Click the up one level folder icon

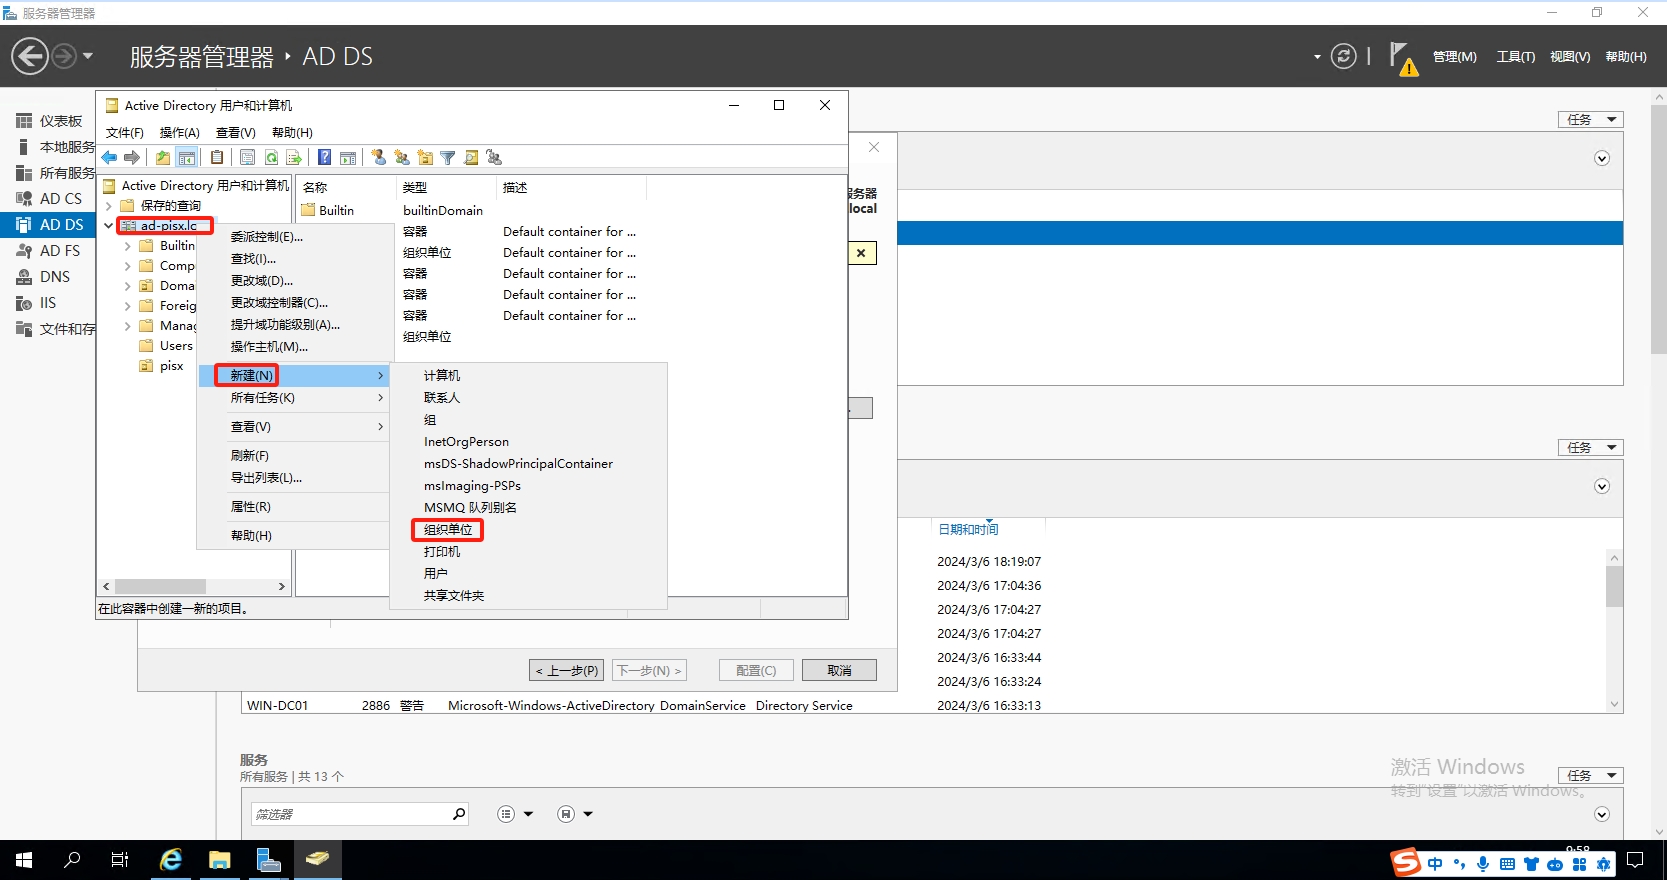coord(163,157)
